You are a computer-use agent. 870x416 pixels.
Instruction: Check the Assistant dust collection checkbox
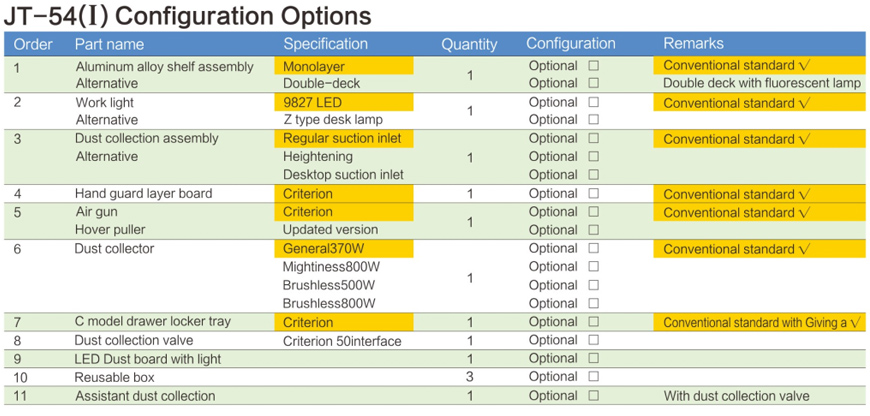pos(594,396)
